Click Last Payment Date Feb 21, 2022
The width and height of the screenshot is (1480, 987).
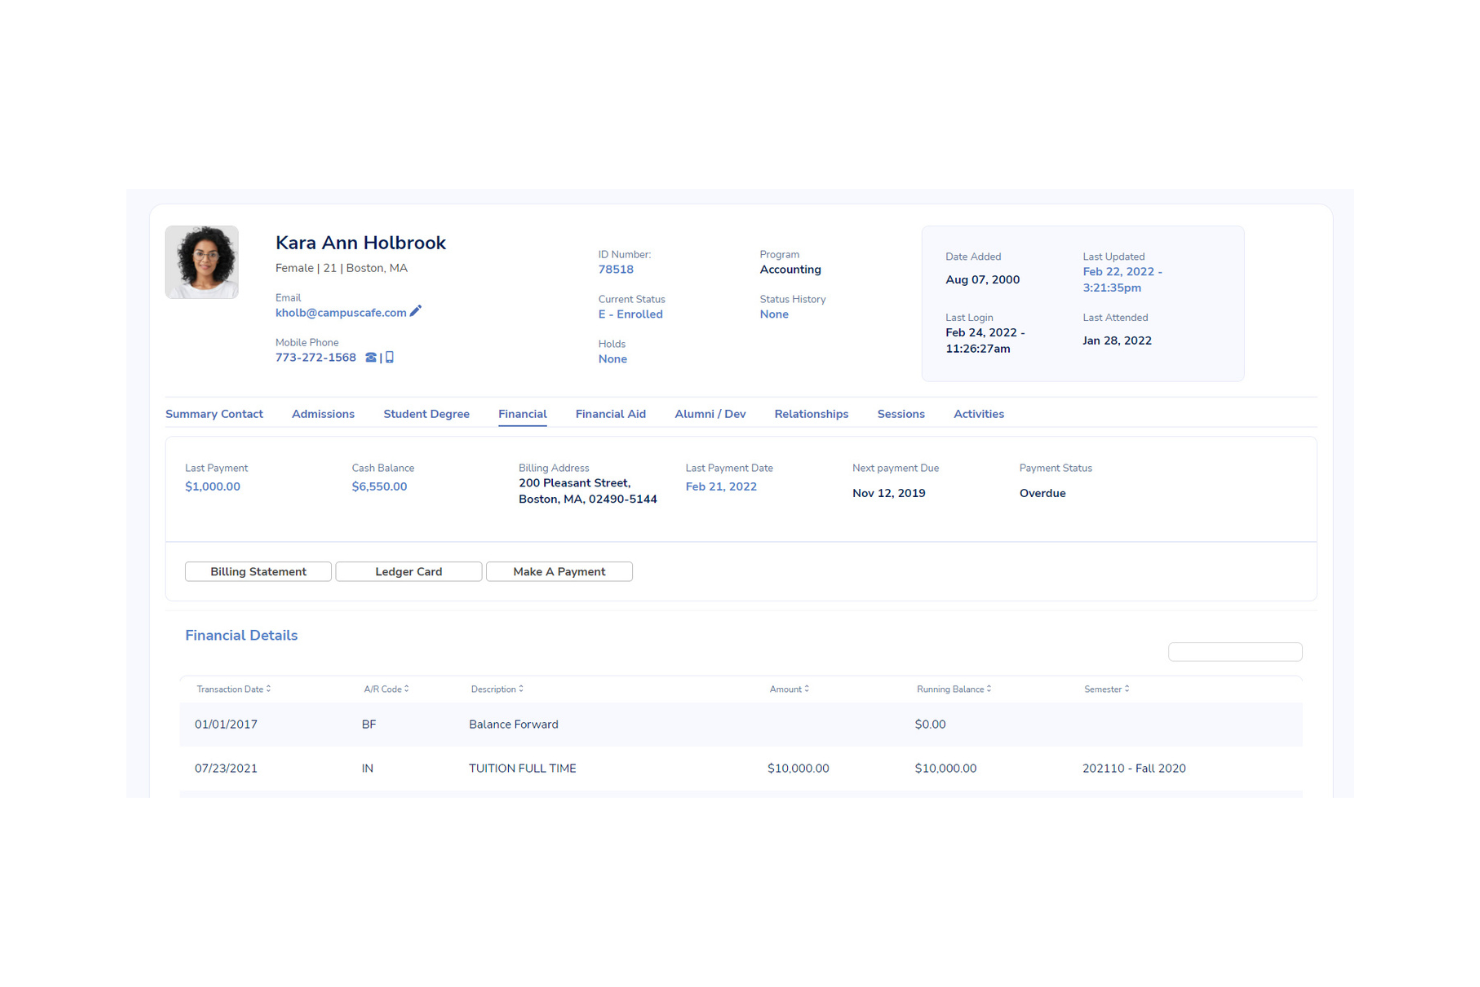tap(721, 487)
